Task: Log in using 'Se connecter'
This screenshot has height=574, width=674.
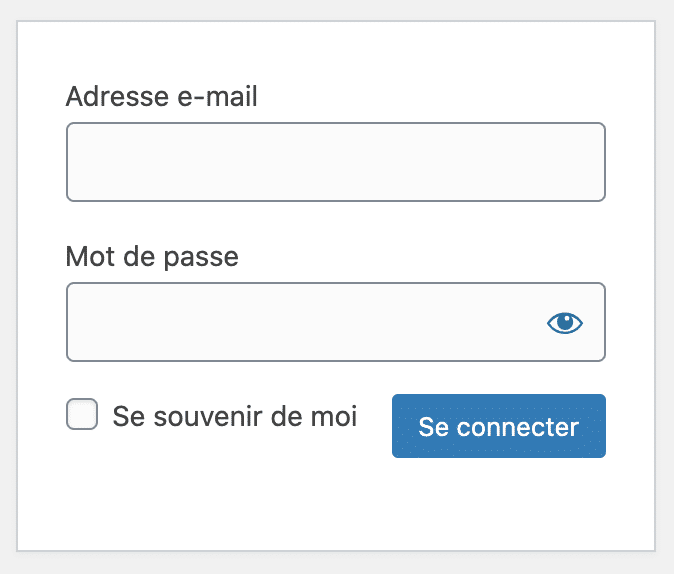Action: point(499,426)
